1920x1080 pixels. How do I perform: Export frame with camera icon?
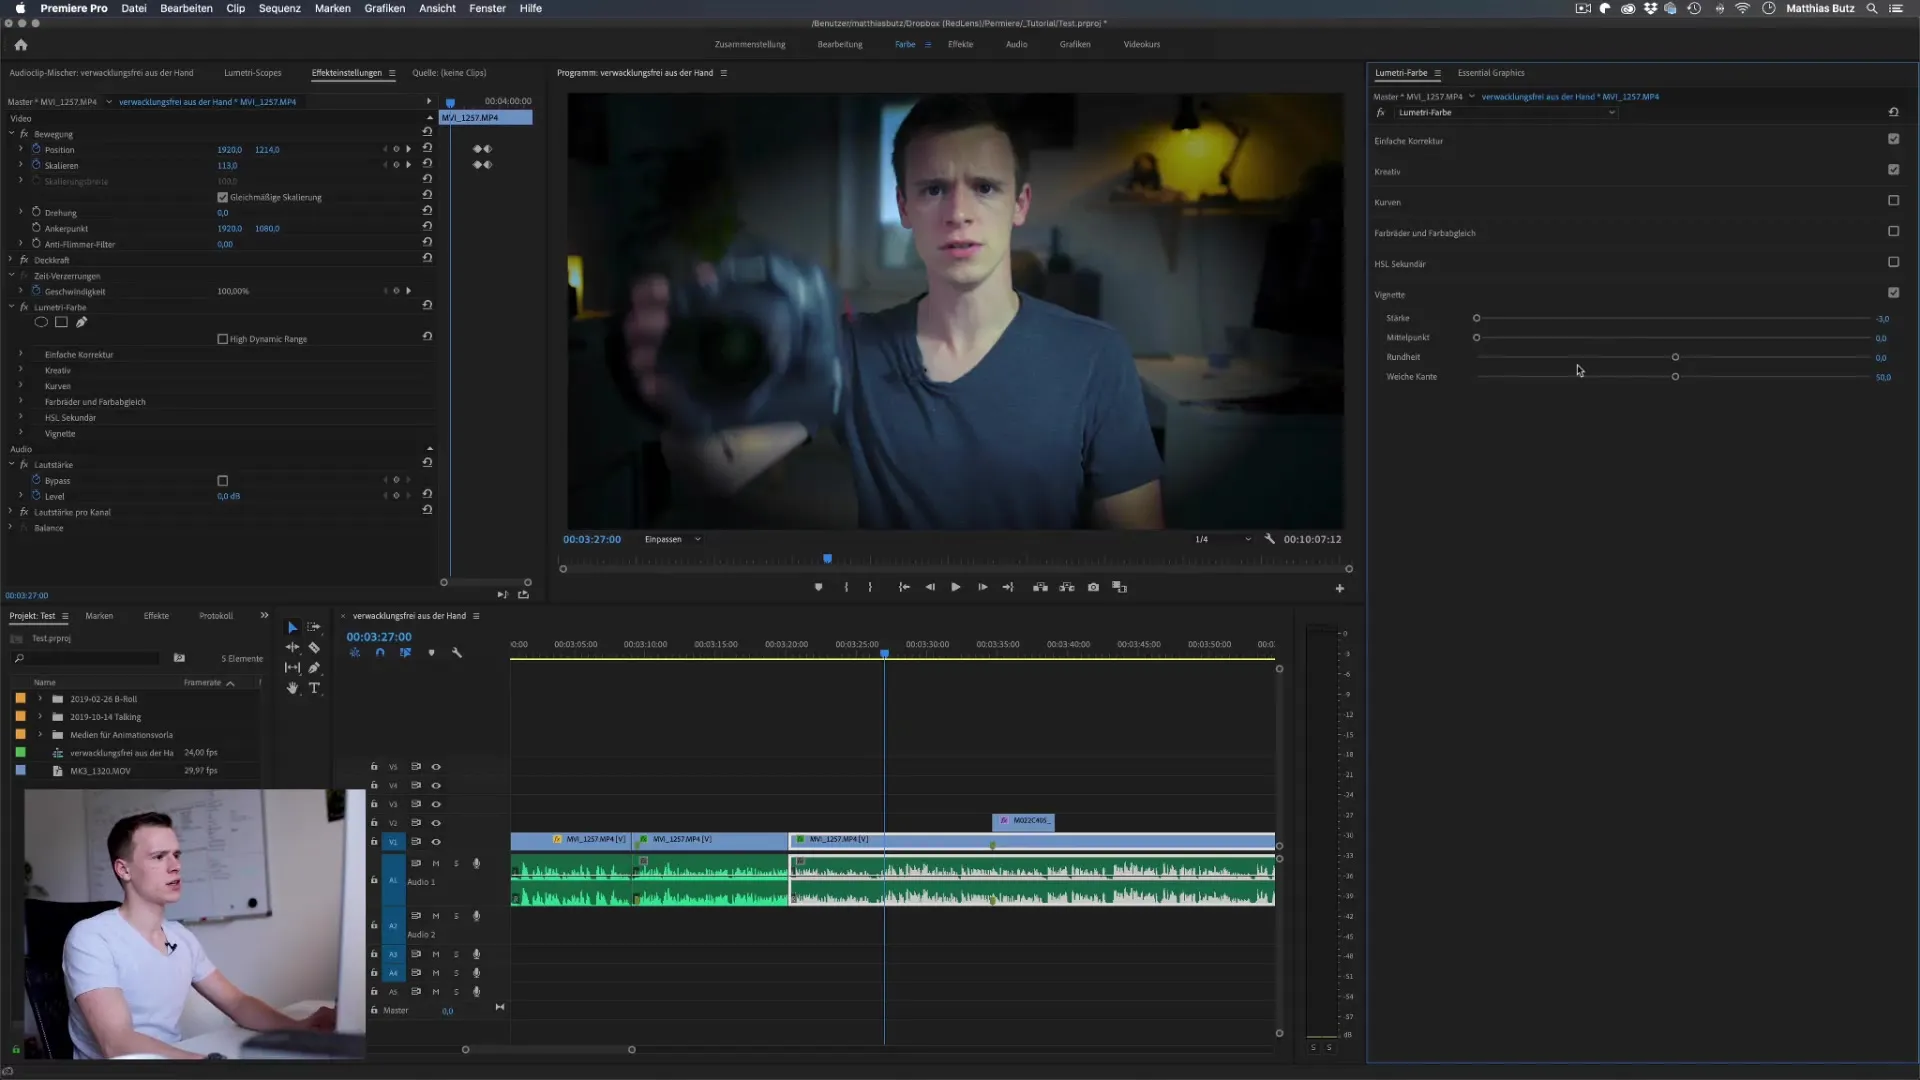1093,588
